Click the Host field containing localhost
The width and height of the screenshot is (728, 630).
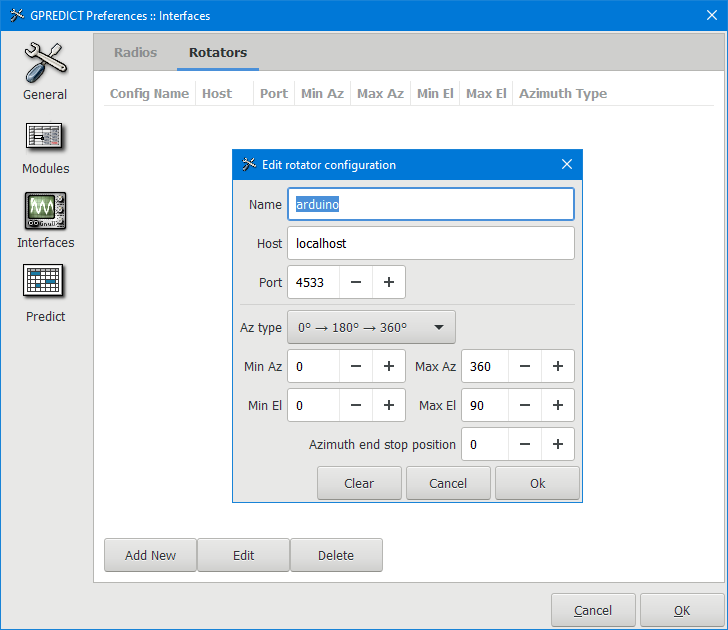click(x=430, y=243)
